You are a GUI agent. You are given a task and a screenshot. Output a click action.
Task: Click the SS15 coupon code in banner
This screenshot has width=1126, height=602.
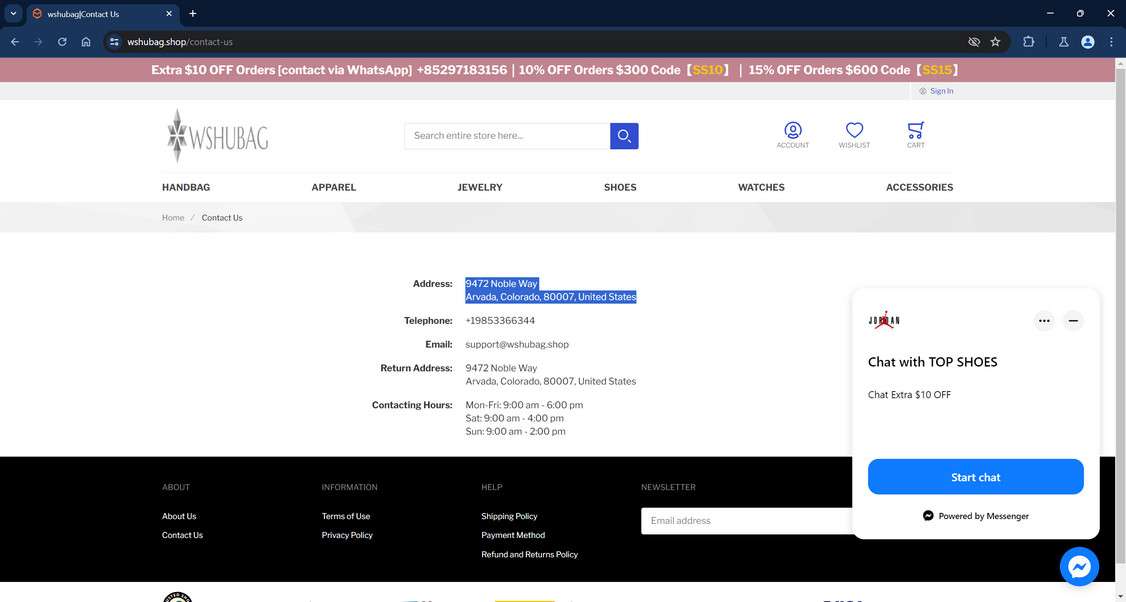936,70
